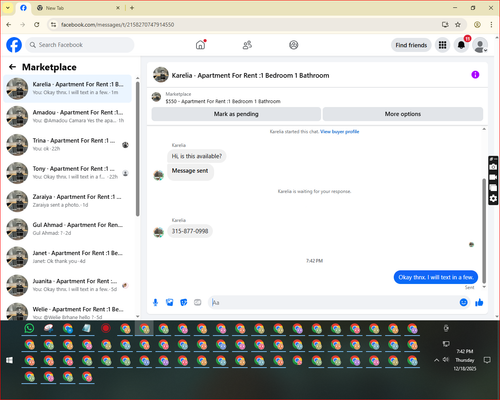The height and width of the screenshot is (400, 500).
Task: Click Find friends button
Action: [x=411, y=45]
